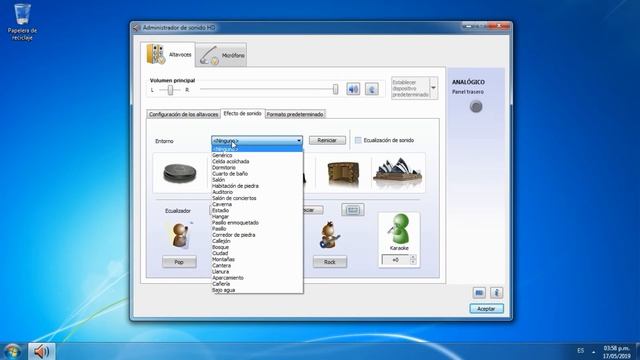This screenshot has width=640, height=360.
Task: Click the Pop singer character icon
Action: (x=180, y=235)
